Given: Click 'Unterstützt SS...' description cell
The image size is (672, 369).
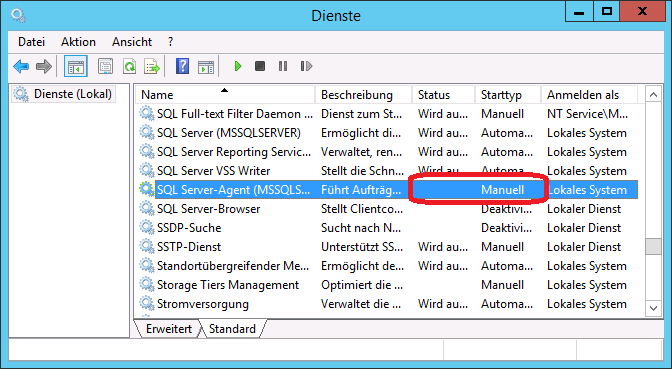Looking at the screenshot, I should (x=362, y=246).
